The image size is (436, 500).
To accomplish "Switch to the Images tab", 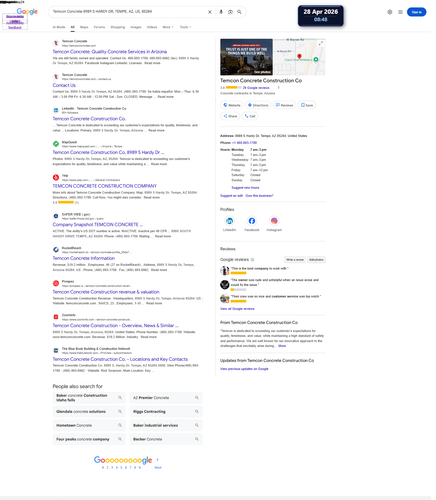I will (136, 27).
